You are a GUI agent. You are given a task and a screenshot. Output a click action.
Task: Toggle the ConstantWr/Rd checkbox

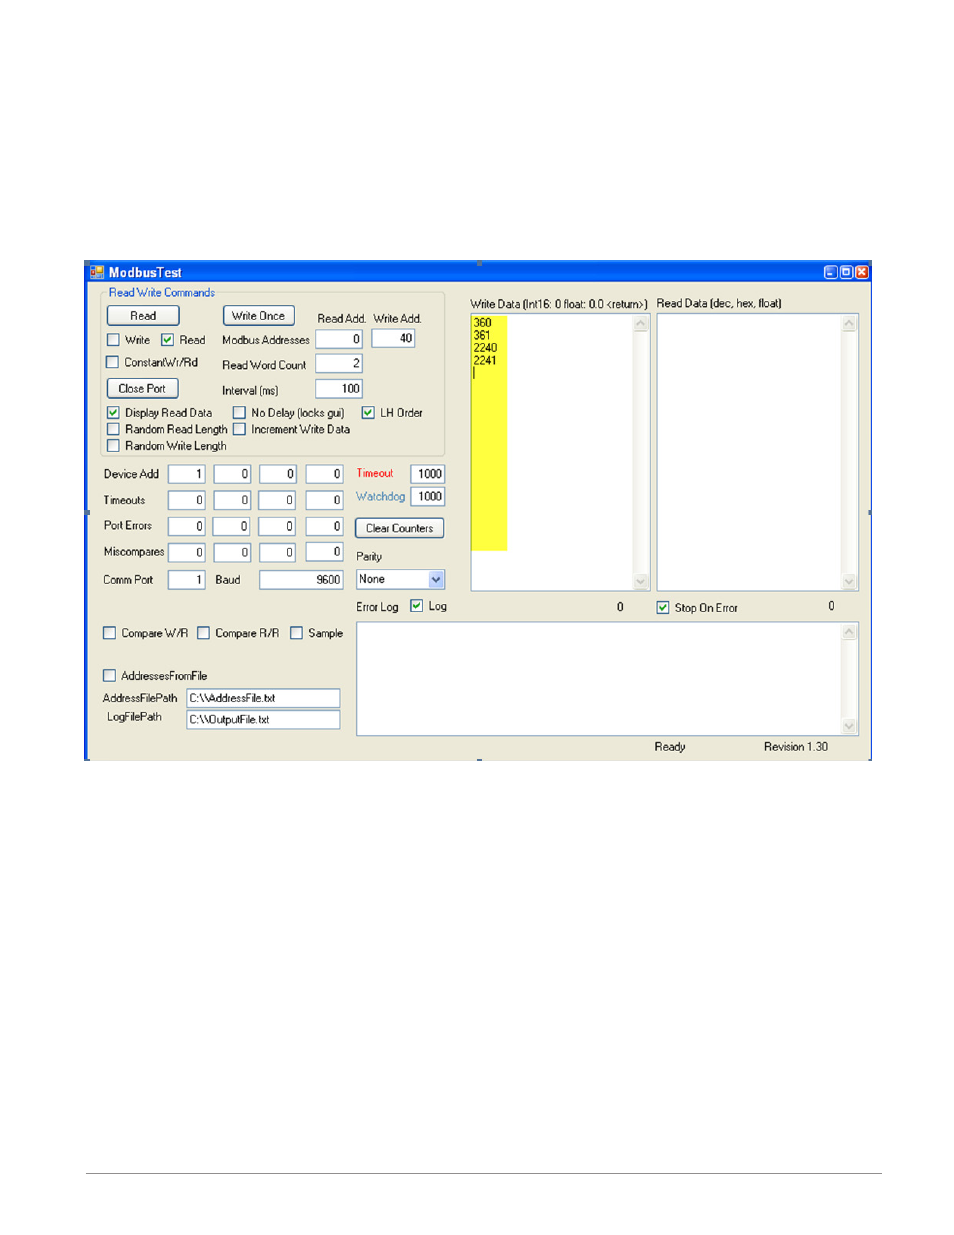click(x=112, y=362)
